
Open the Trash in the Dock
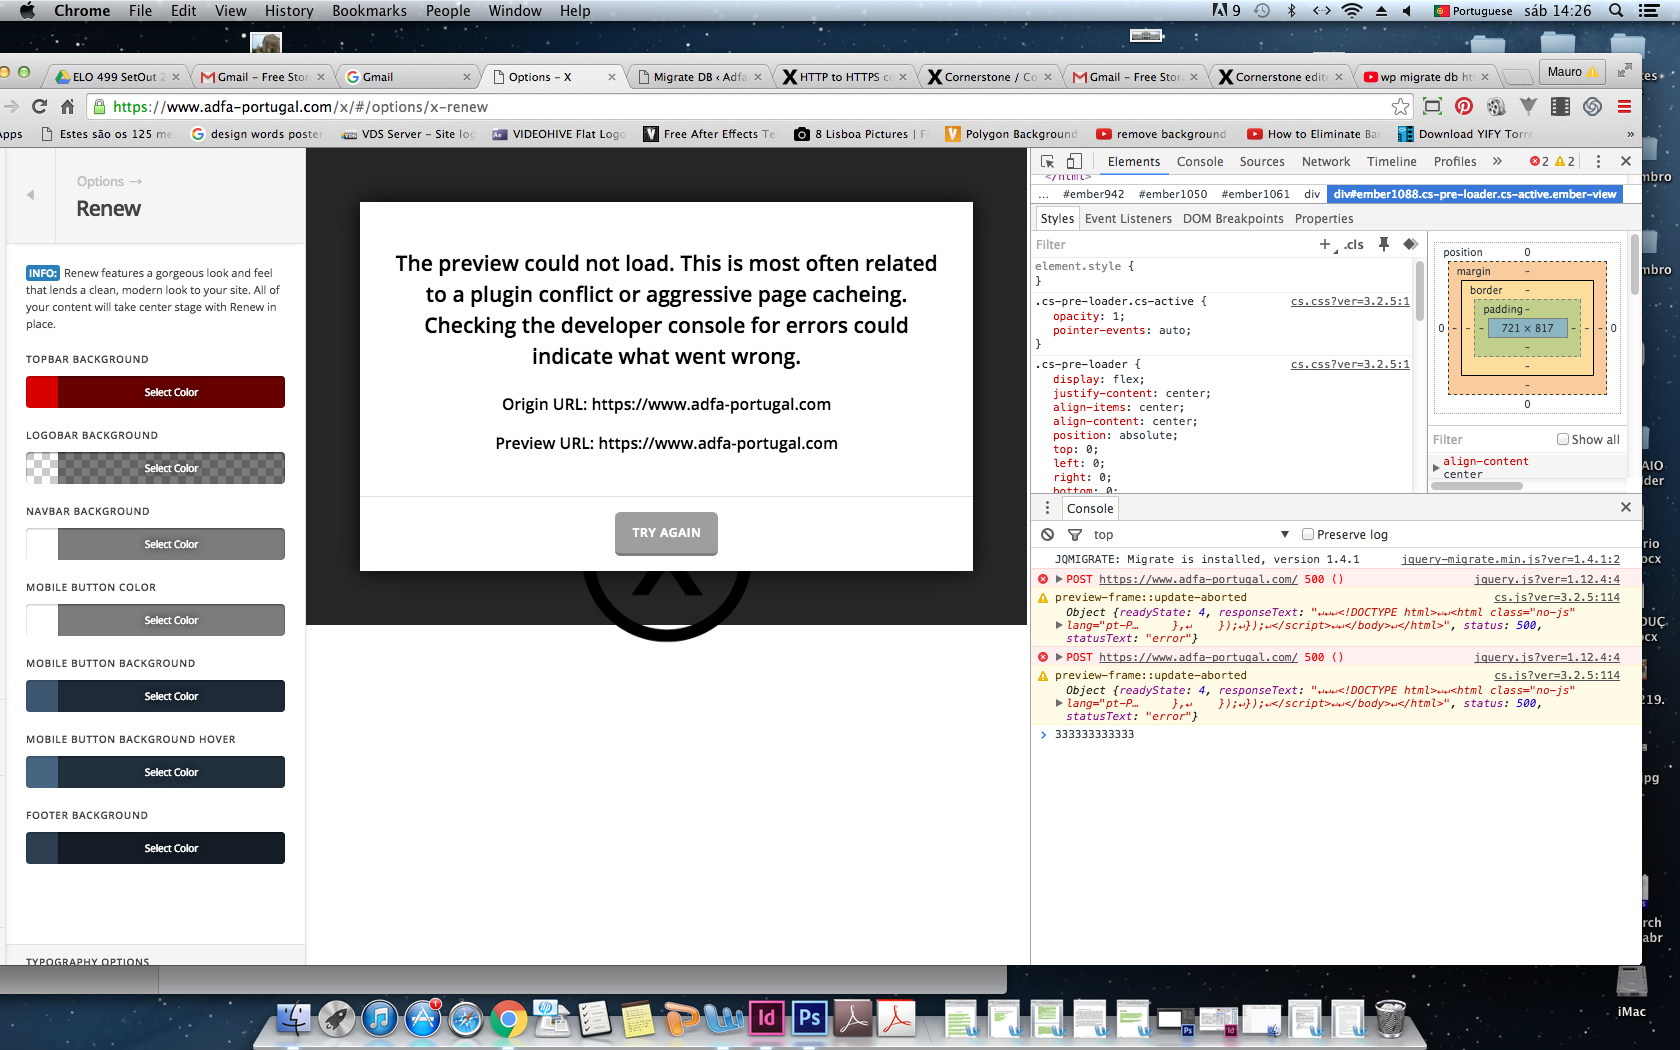click(x=1390, y=1019)
